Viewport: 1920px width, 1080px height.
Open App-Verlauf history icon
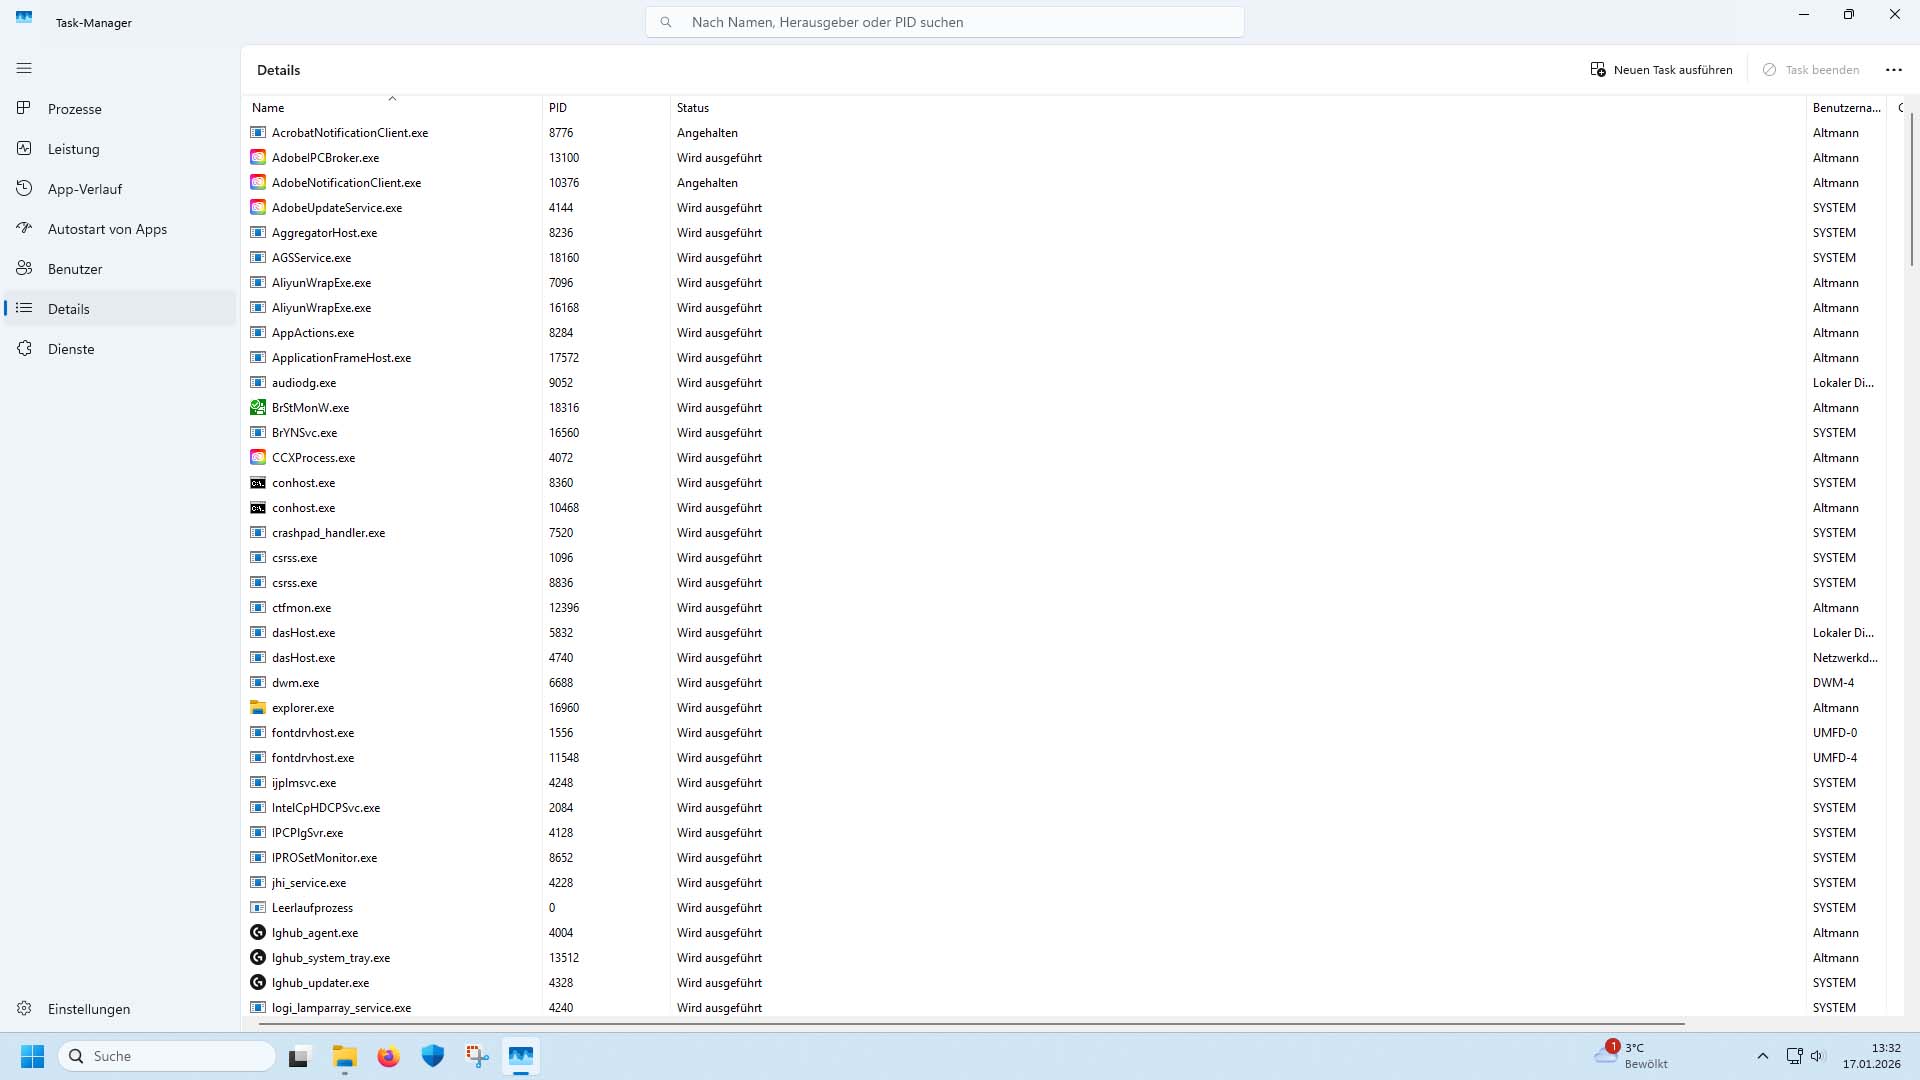(24, 188)
